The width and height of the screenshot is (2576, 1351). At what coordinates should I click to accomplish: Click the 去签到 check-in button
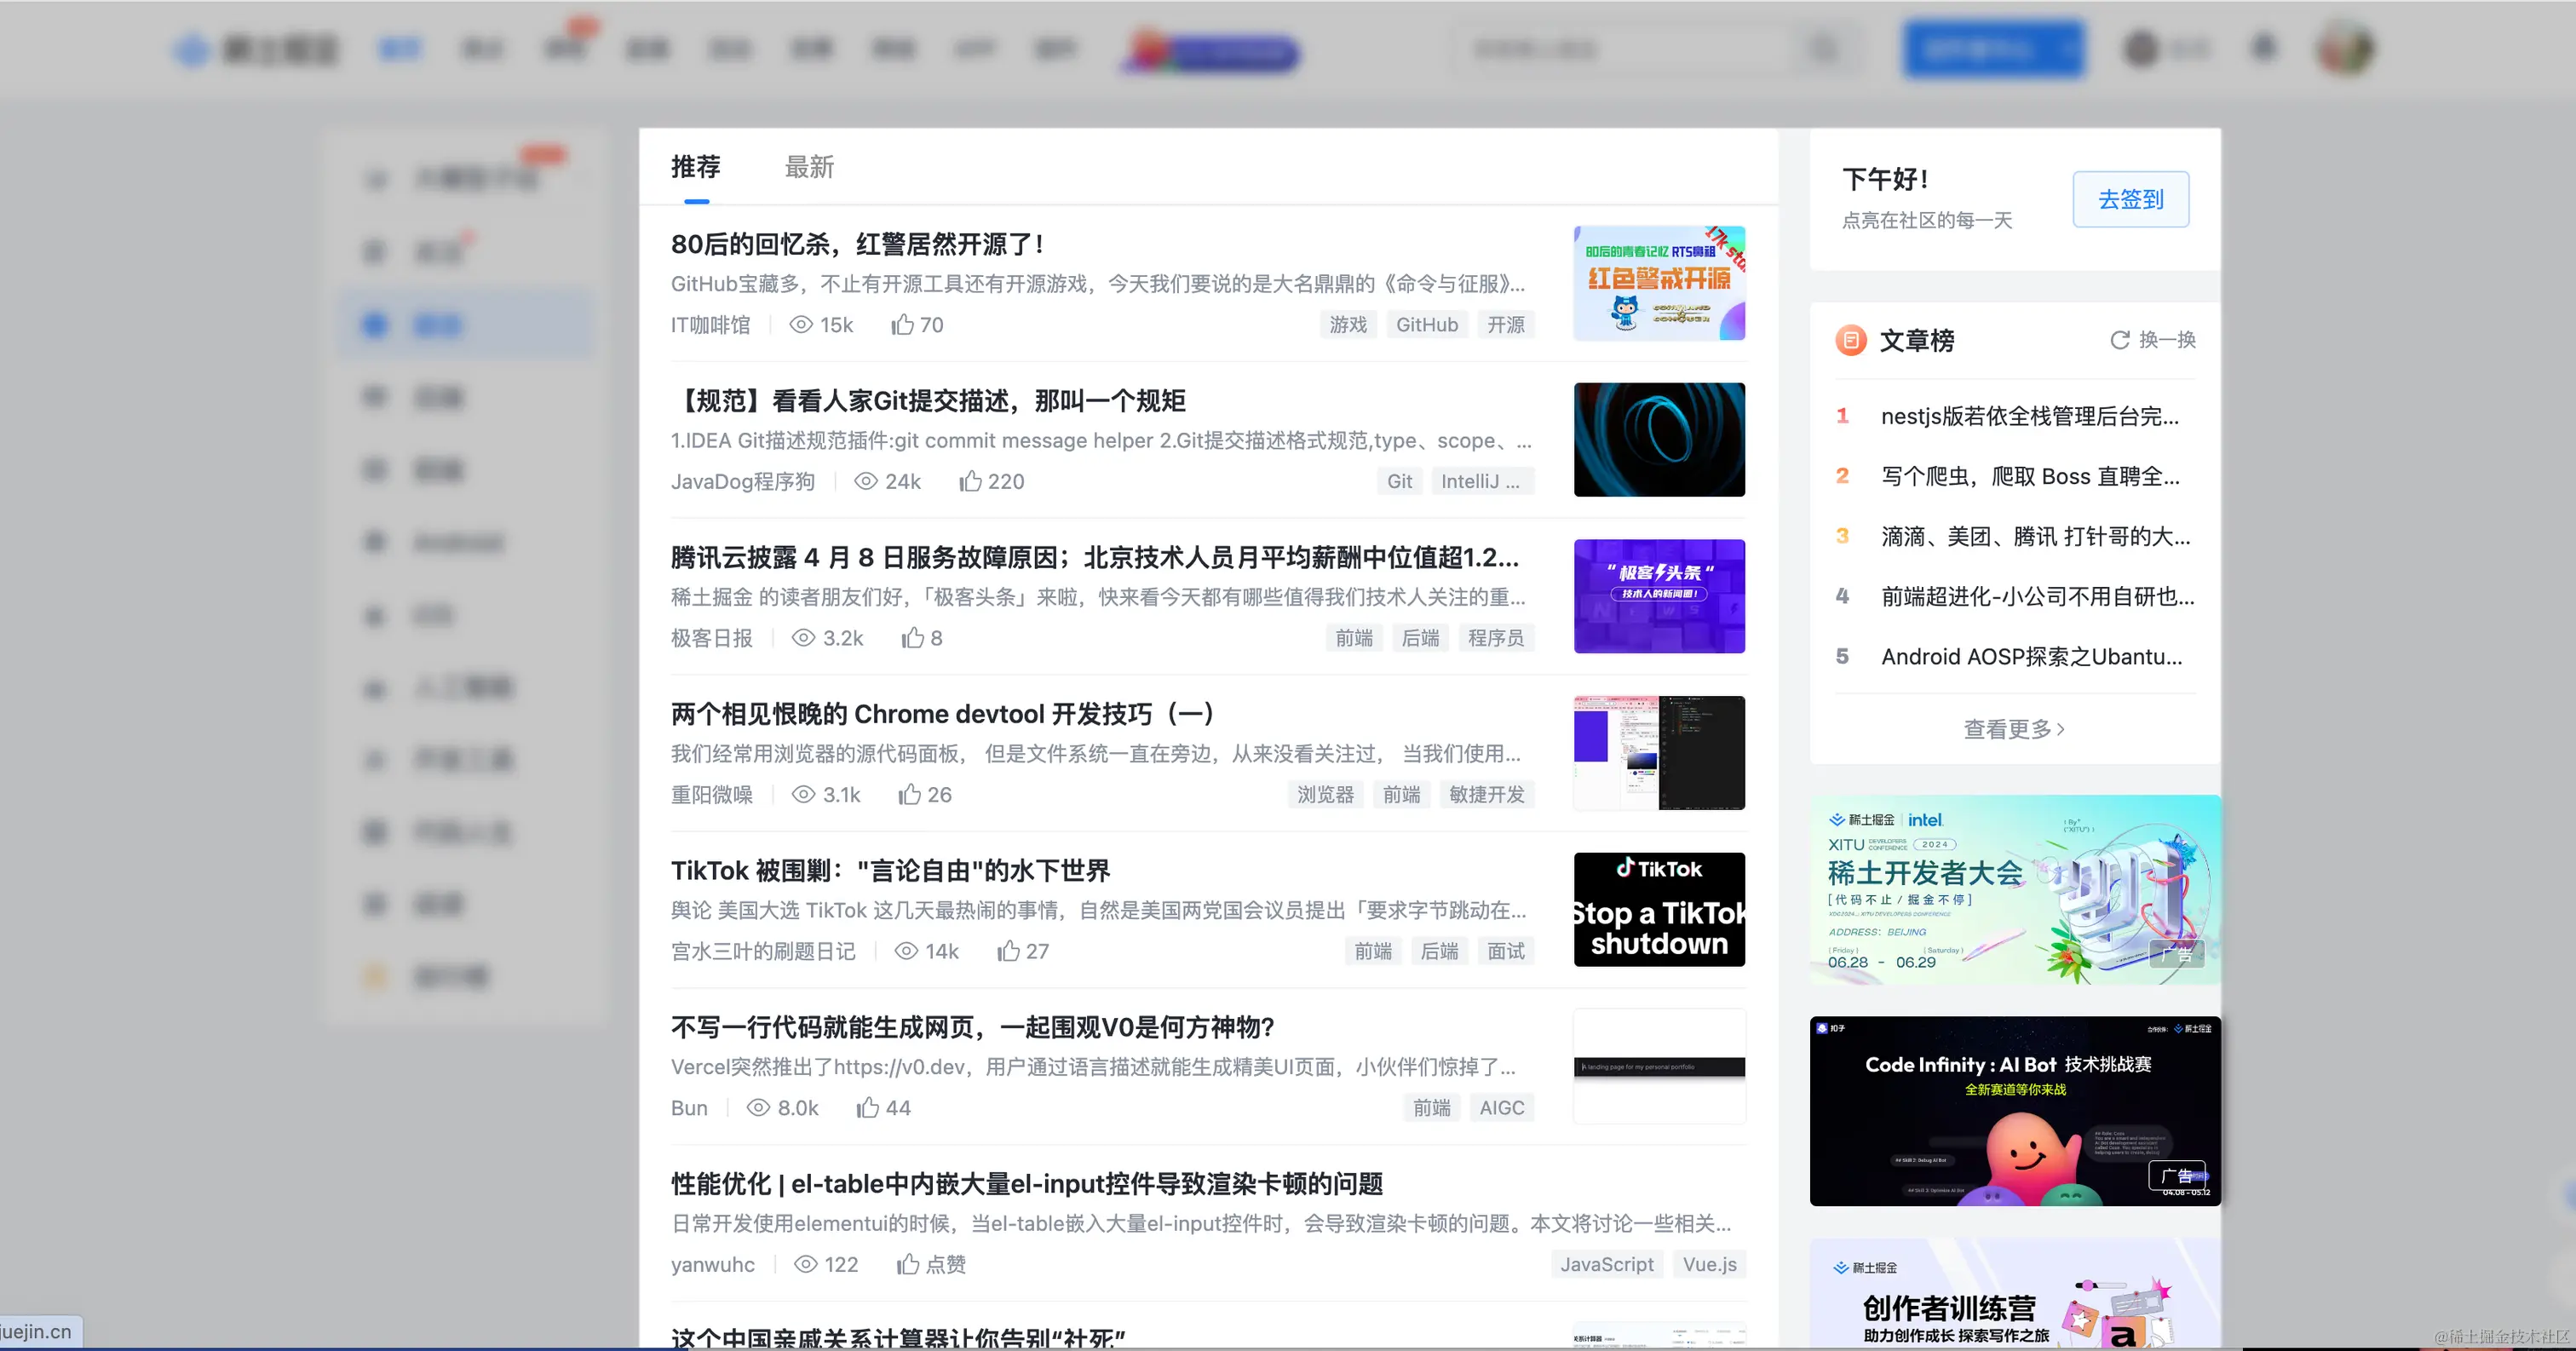pos(2130,199)
